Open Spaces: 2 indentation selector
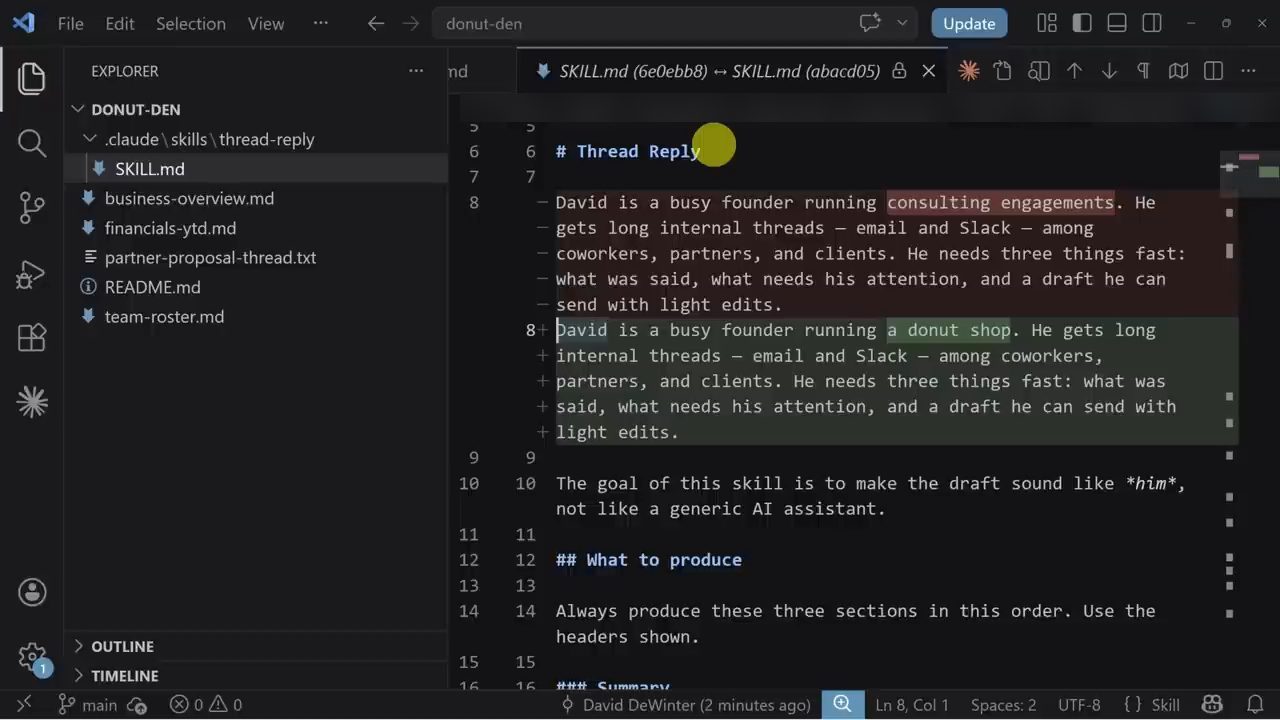The height and width of the screenshot is (720, 1280). click(x=1003, y=705)
